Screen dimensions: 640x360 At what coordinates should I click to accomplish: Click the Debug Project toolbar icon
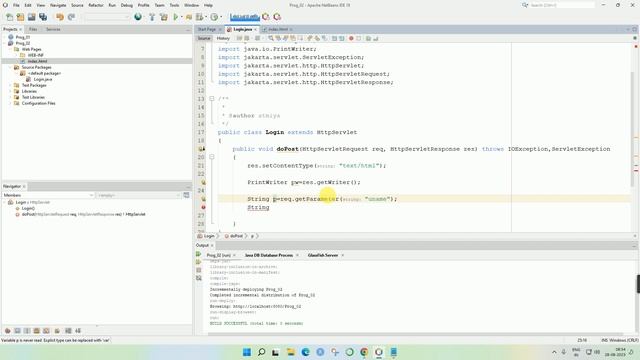point(189,17)
